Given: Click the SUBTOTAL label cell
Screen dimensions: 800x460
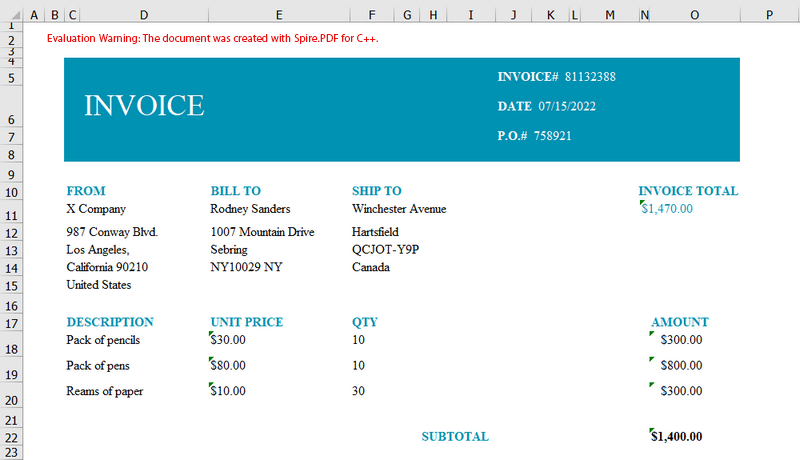Looking at the screenshot, I should 455,437.
